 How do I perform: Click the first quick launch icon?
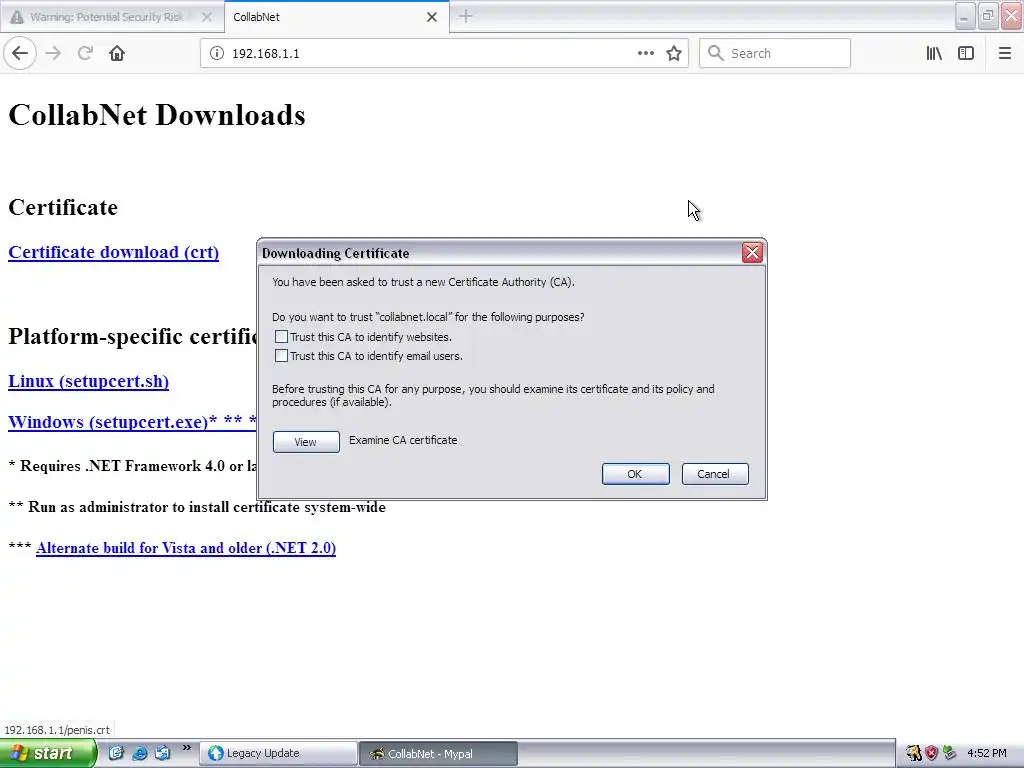point(116,753)
